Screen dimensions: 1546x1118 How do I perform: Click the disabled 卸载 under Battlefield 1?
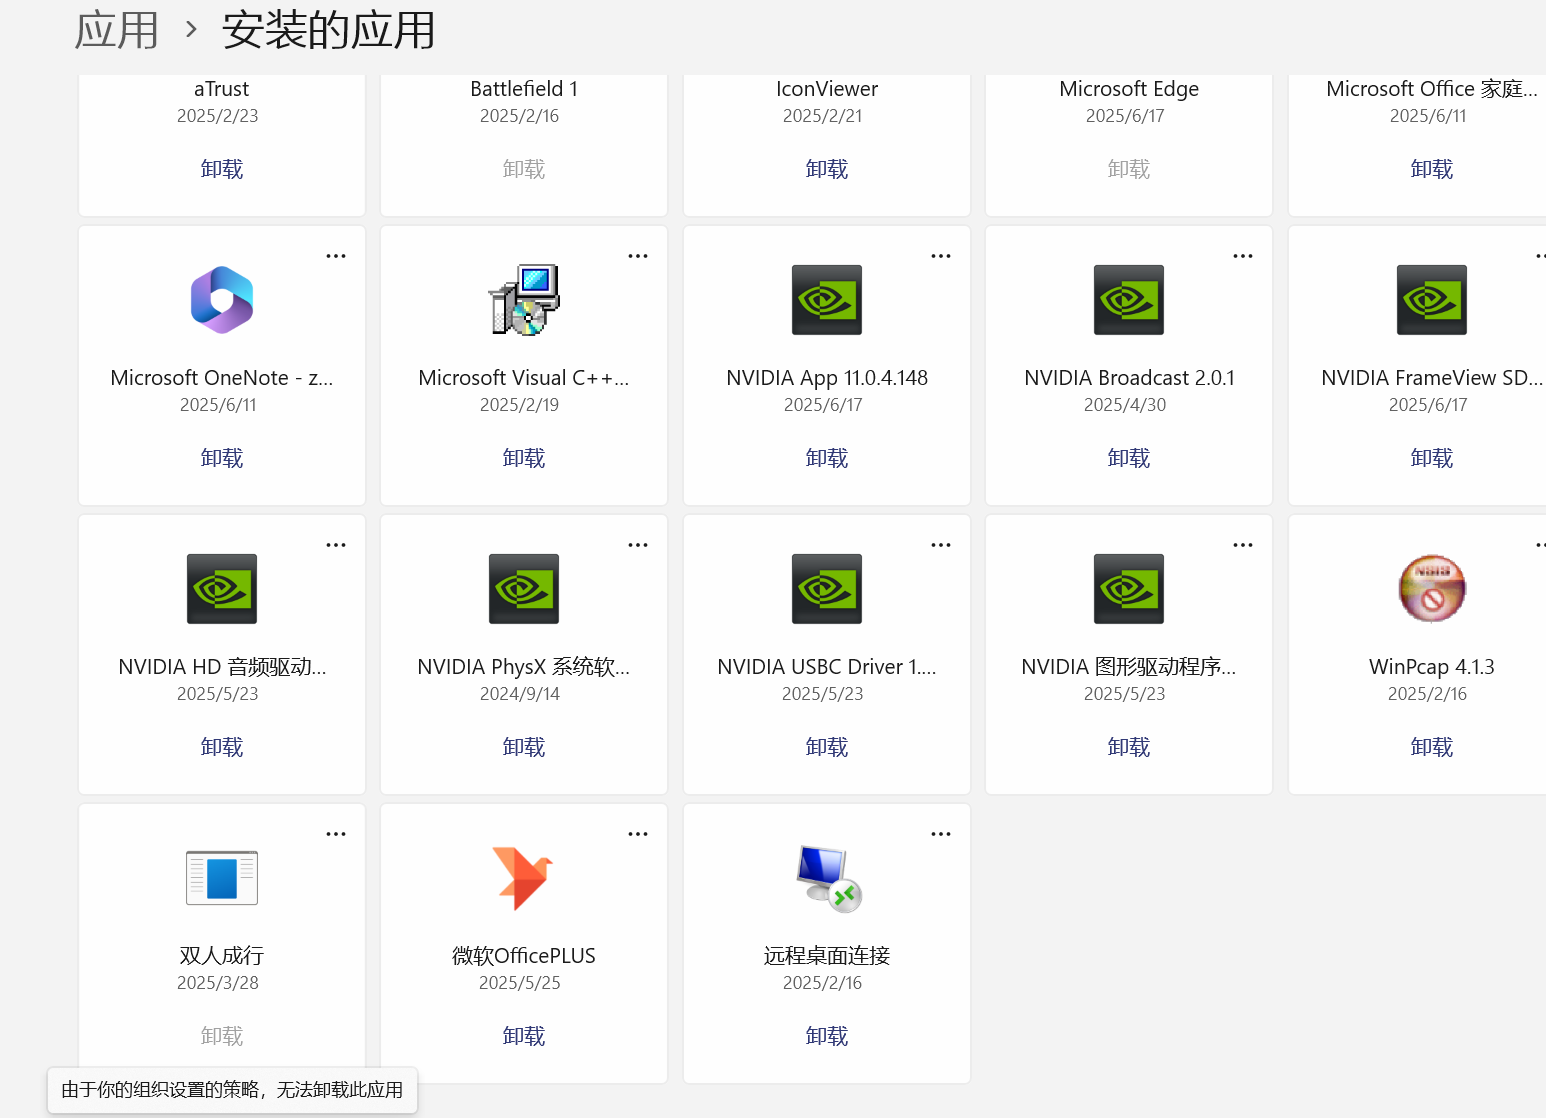click(524, 169)
